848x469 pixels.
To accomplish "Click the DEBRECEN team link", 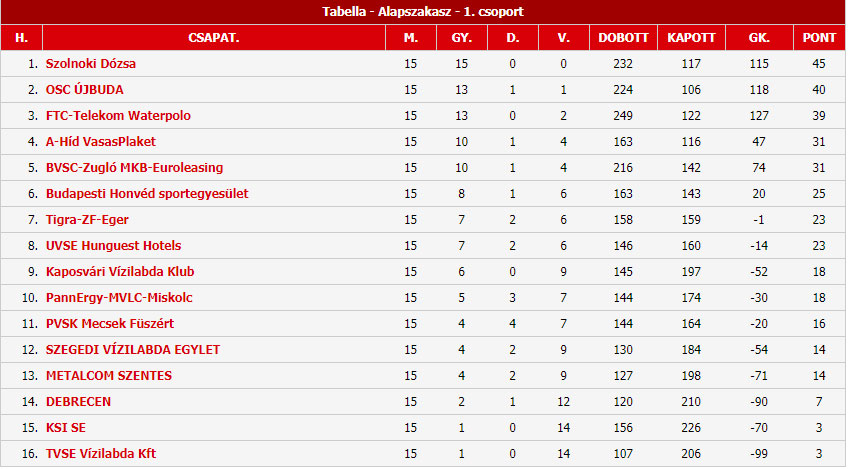I will pyautogui.click(x=78, y=401).
